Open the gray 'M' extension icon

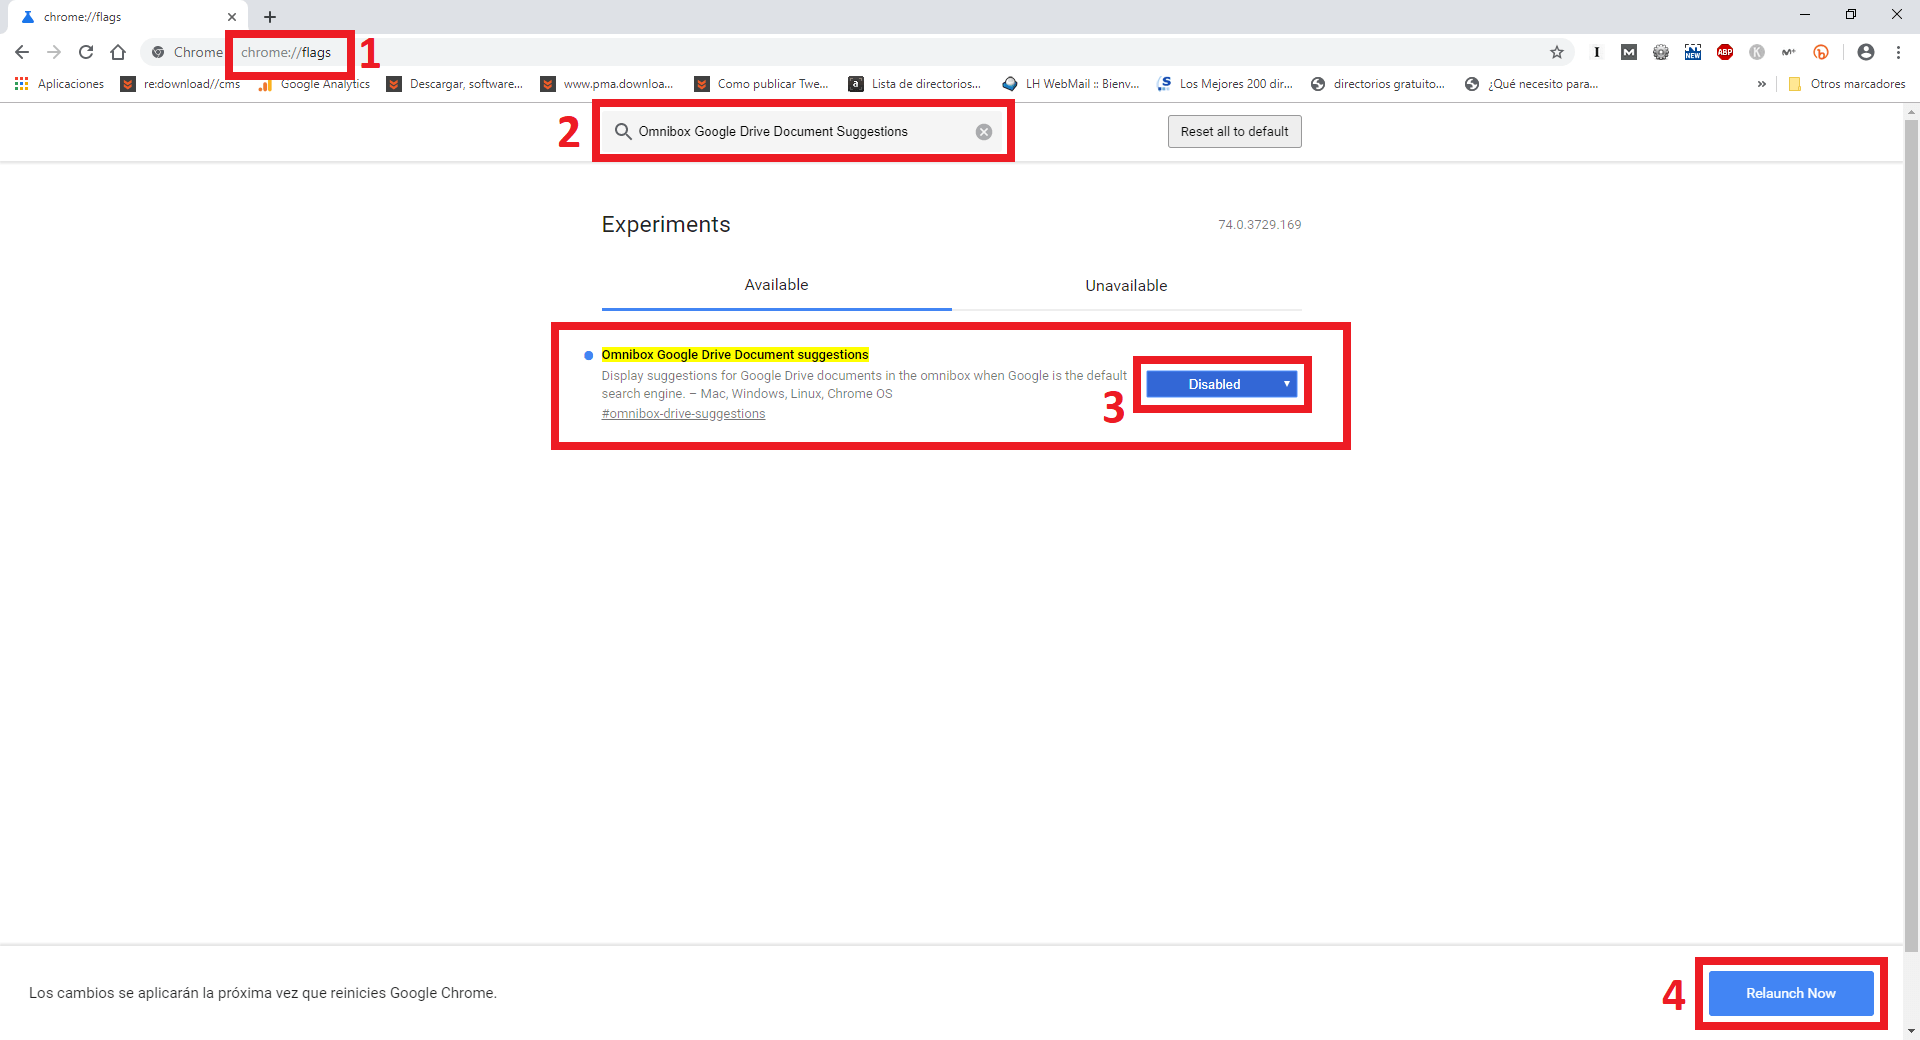pos(1629,52)
